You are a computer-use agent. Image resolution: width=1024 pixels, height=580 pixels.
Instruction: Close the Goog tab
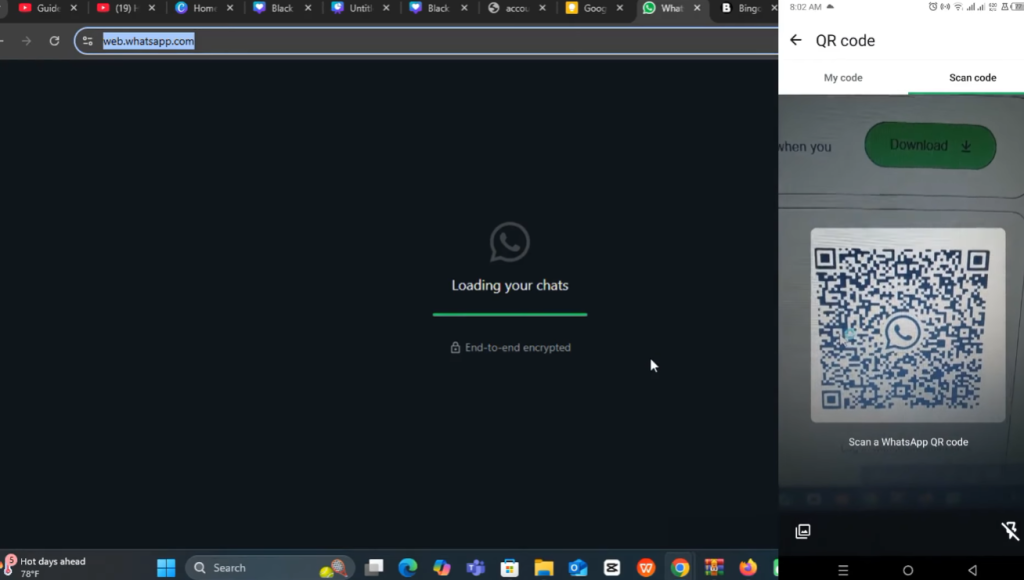pos(620,8)
